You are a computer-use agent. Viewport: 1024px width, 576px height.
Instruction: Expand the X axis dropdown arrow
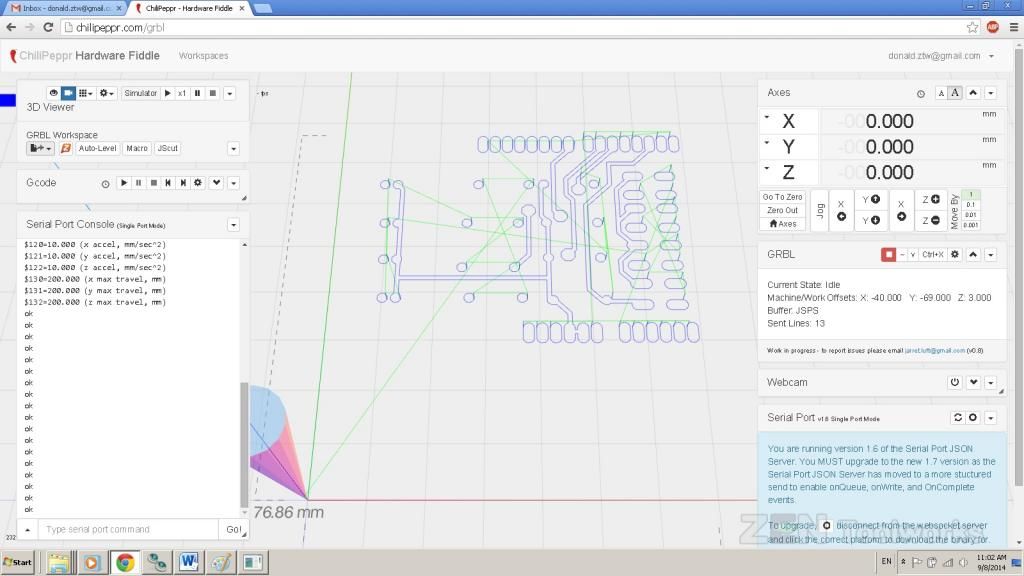tap(766, 116)
